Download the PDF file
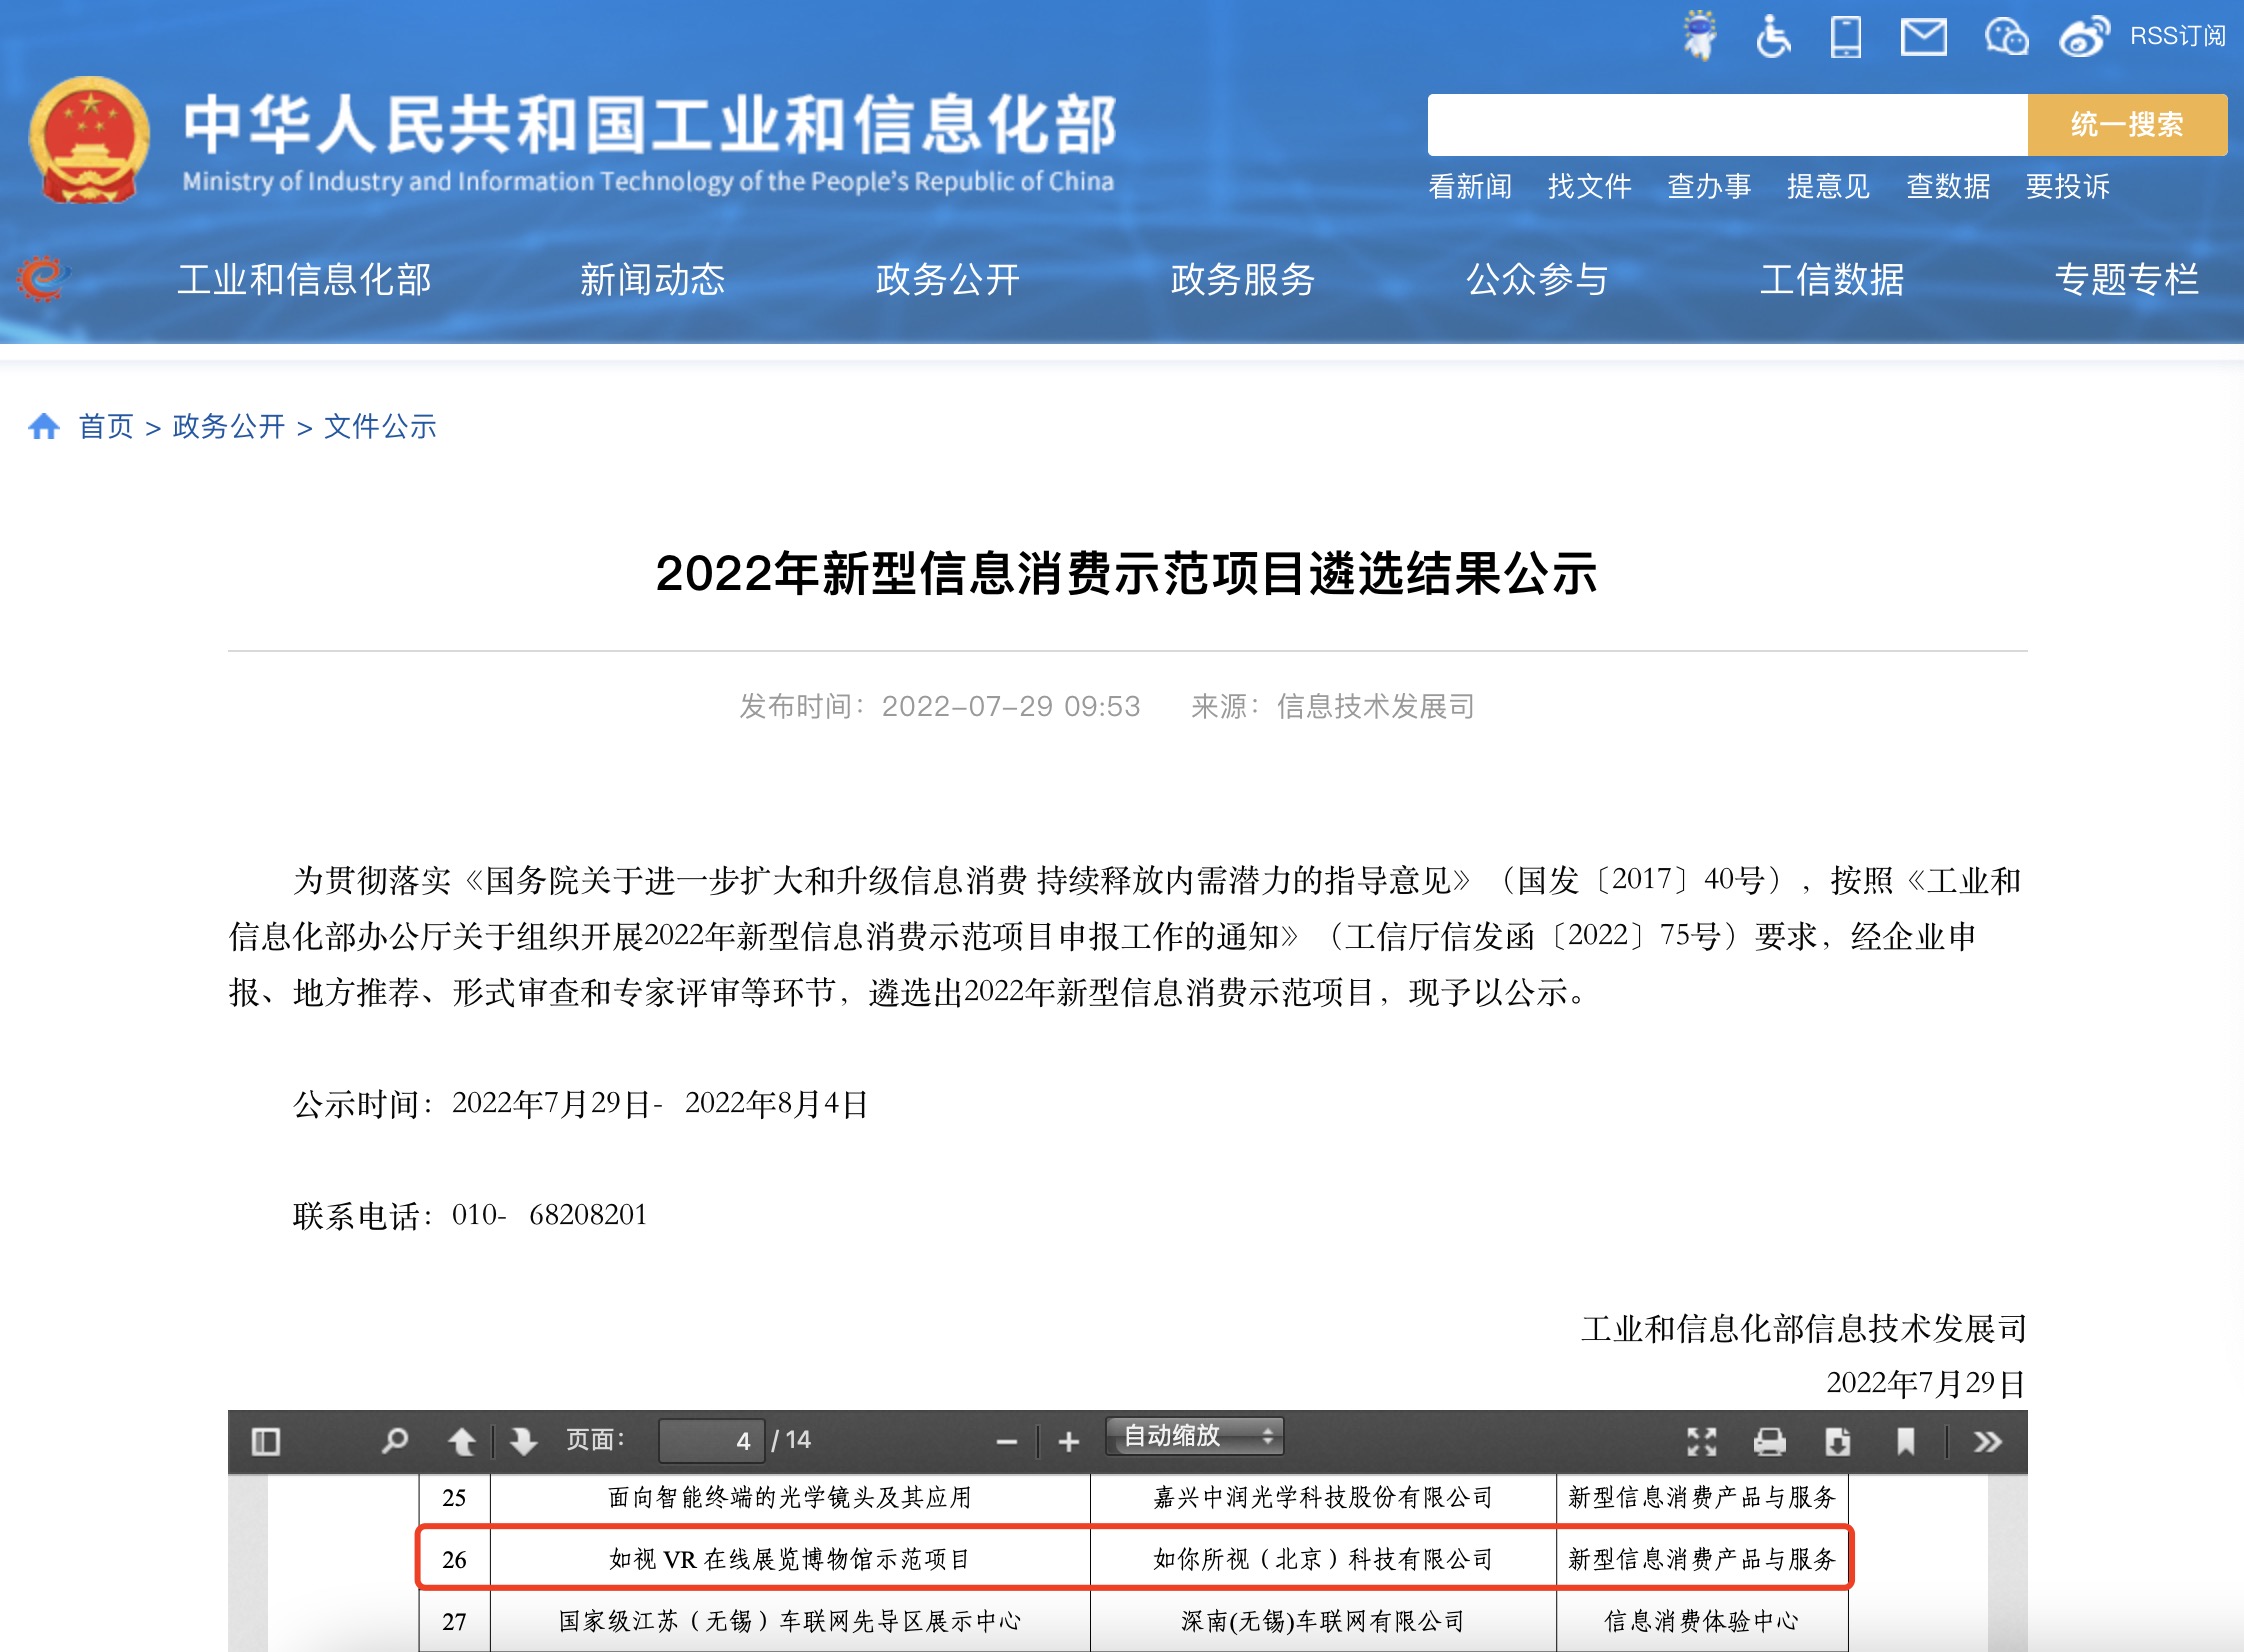This screenshot has height=1652, width=2244. pos(1838,1441)
